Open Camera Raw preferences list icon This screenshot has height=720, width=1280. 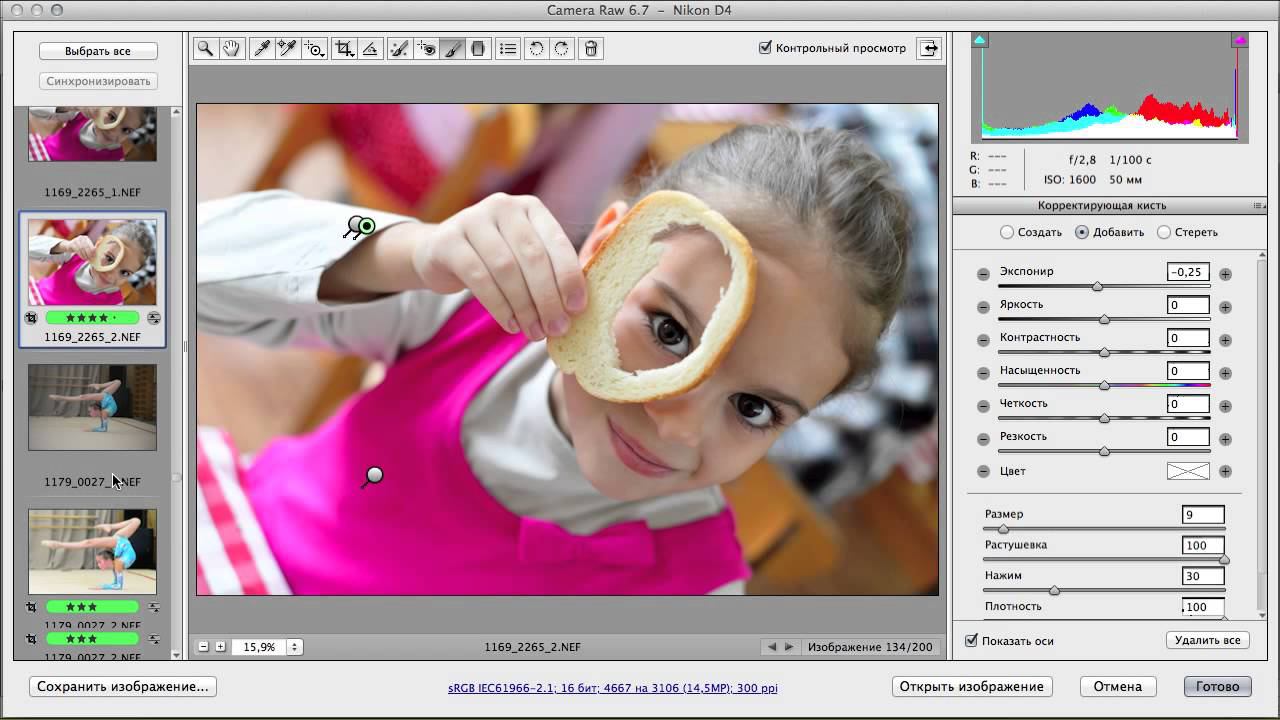[508, 48]
